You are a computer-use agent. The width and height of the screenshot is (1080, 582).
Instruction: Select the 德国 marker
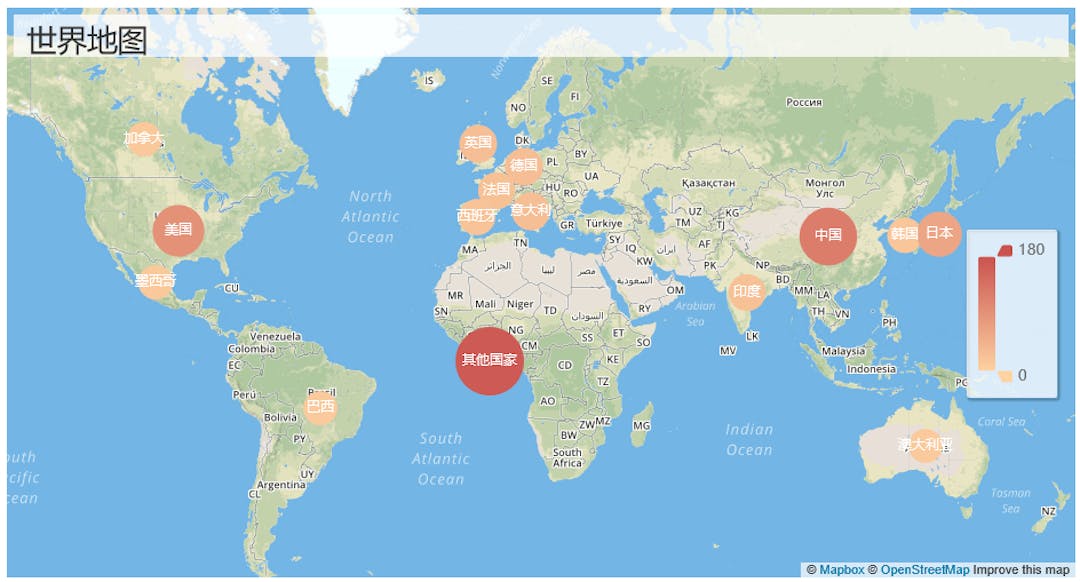523,167
